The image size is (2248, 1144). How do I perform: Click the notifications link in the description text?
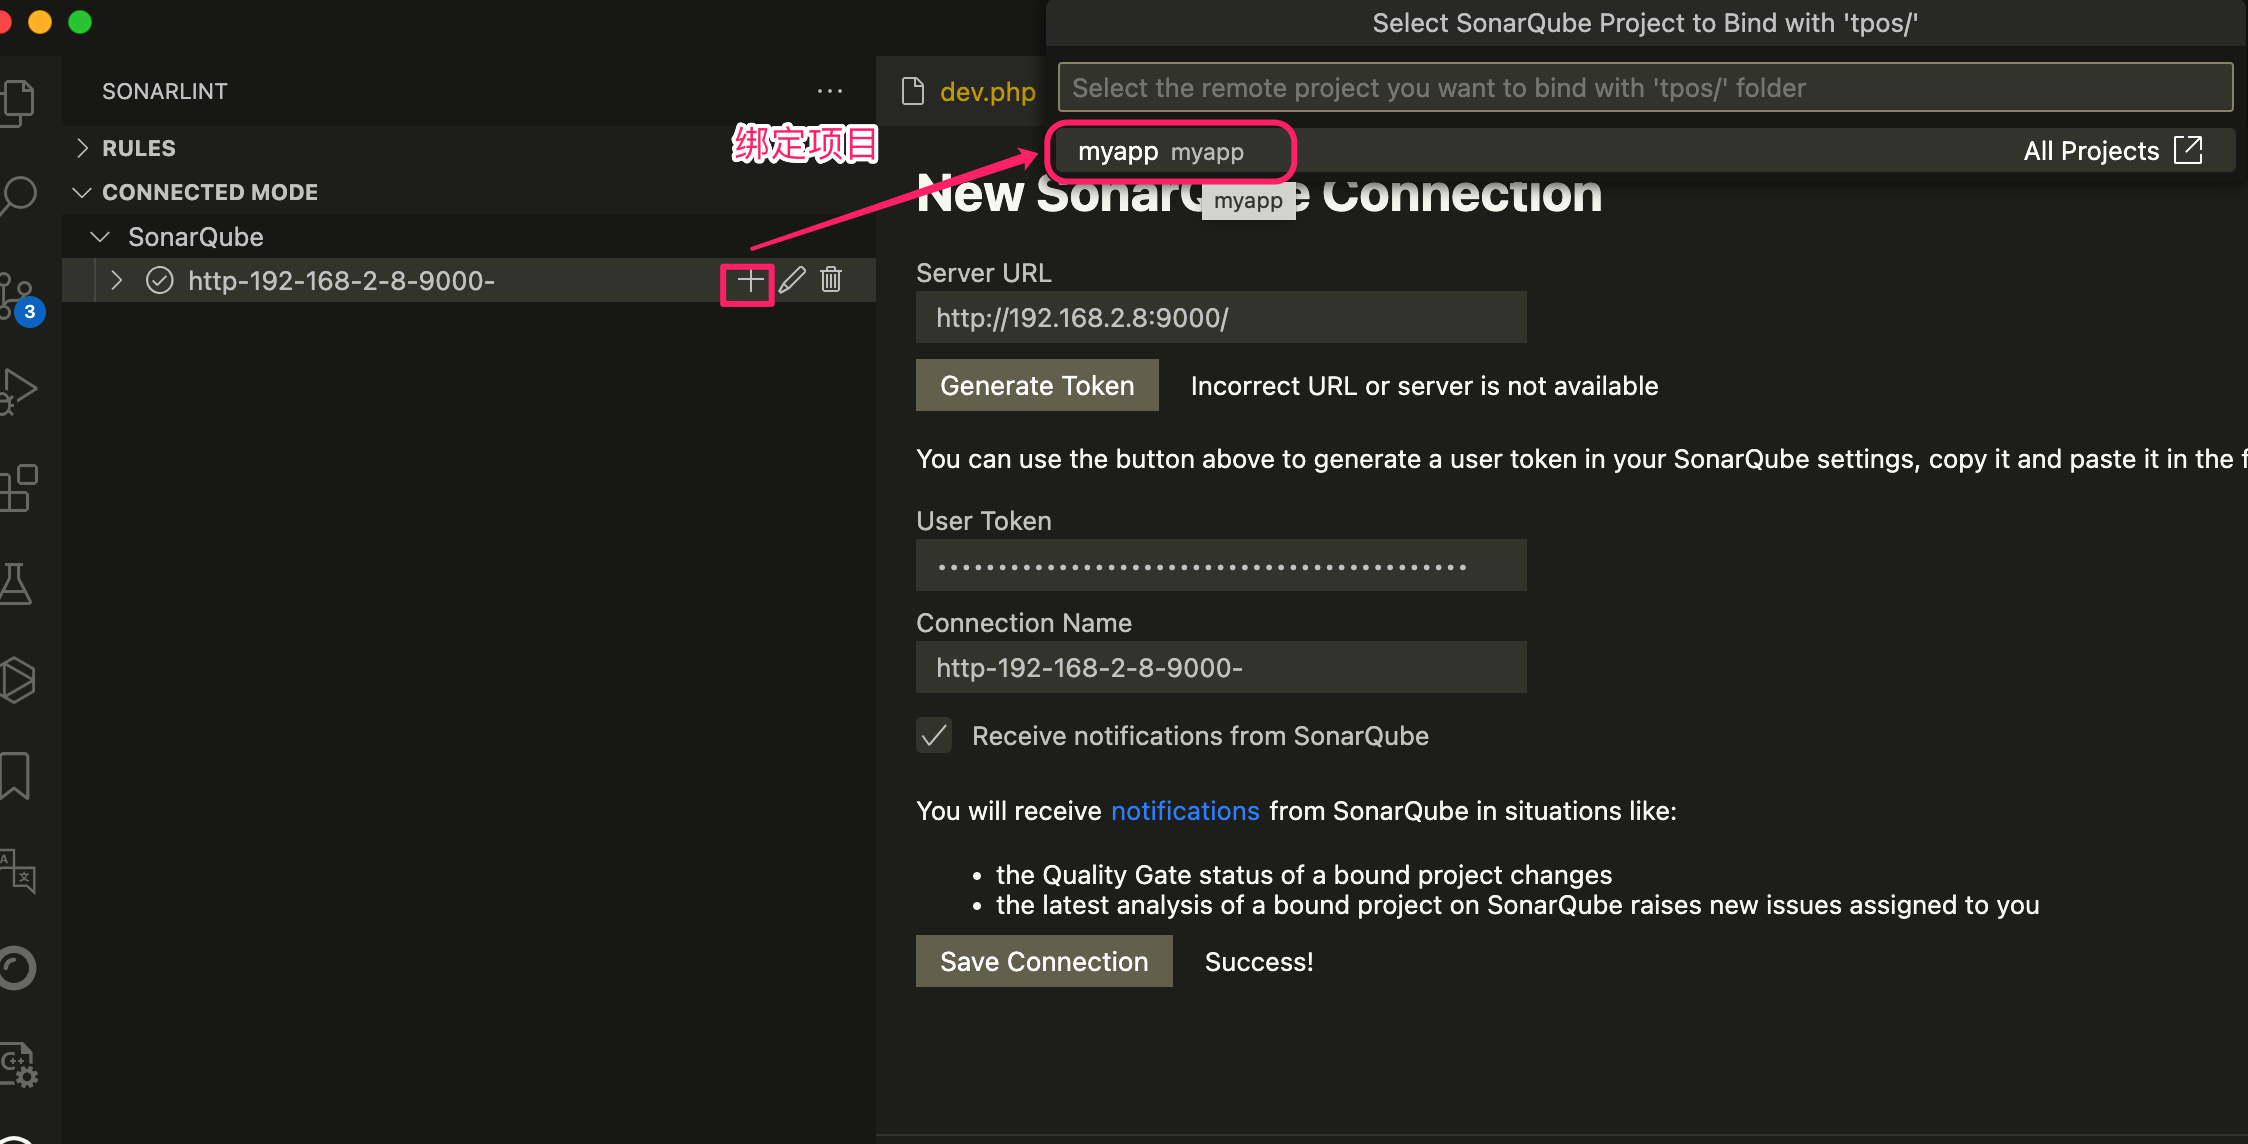[1185, 811]
